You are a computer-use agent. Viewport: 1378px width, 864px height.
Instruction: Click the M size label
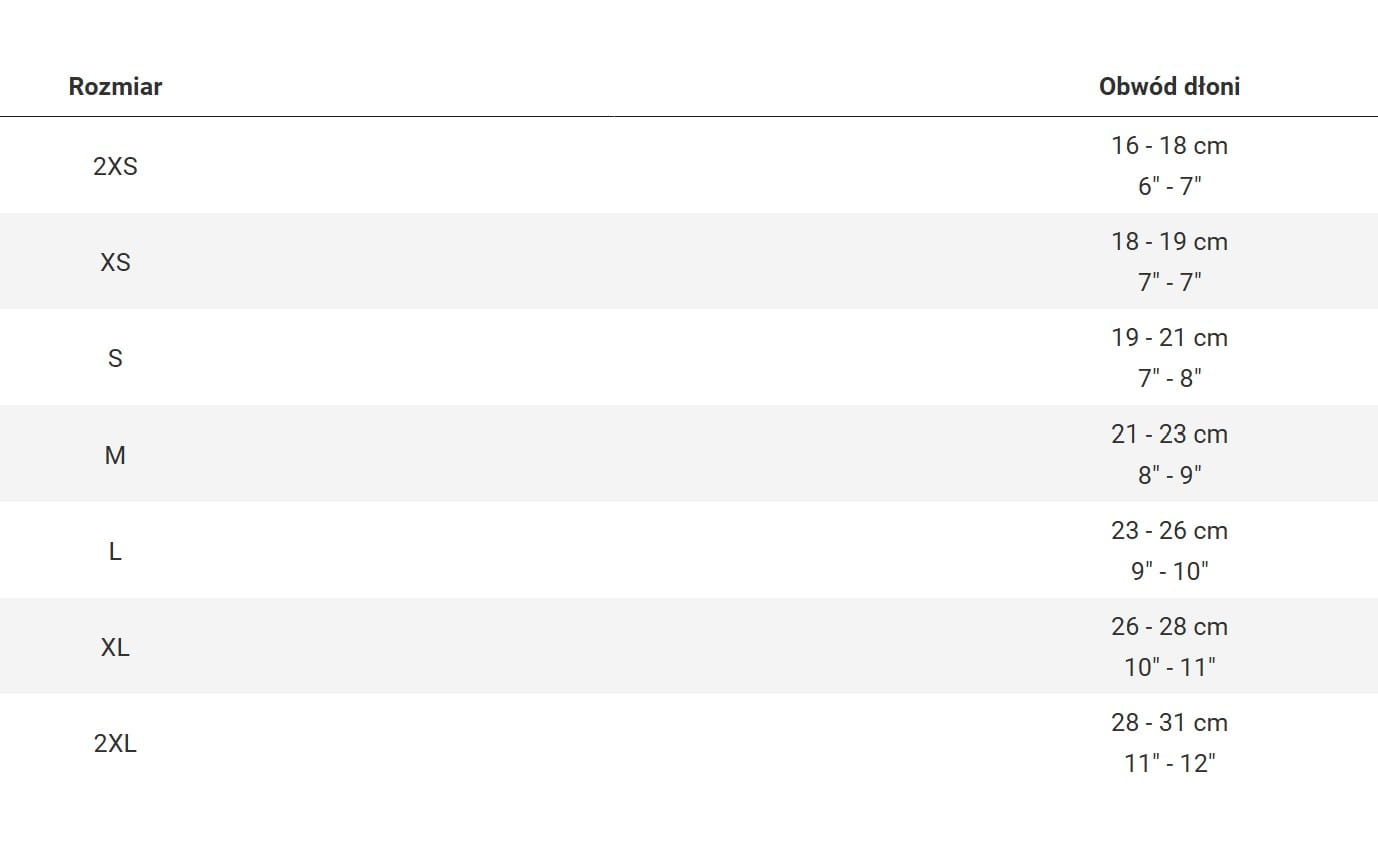115,455
